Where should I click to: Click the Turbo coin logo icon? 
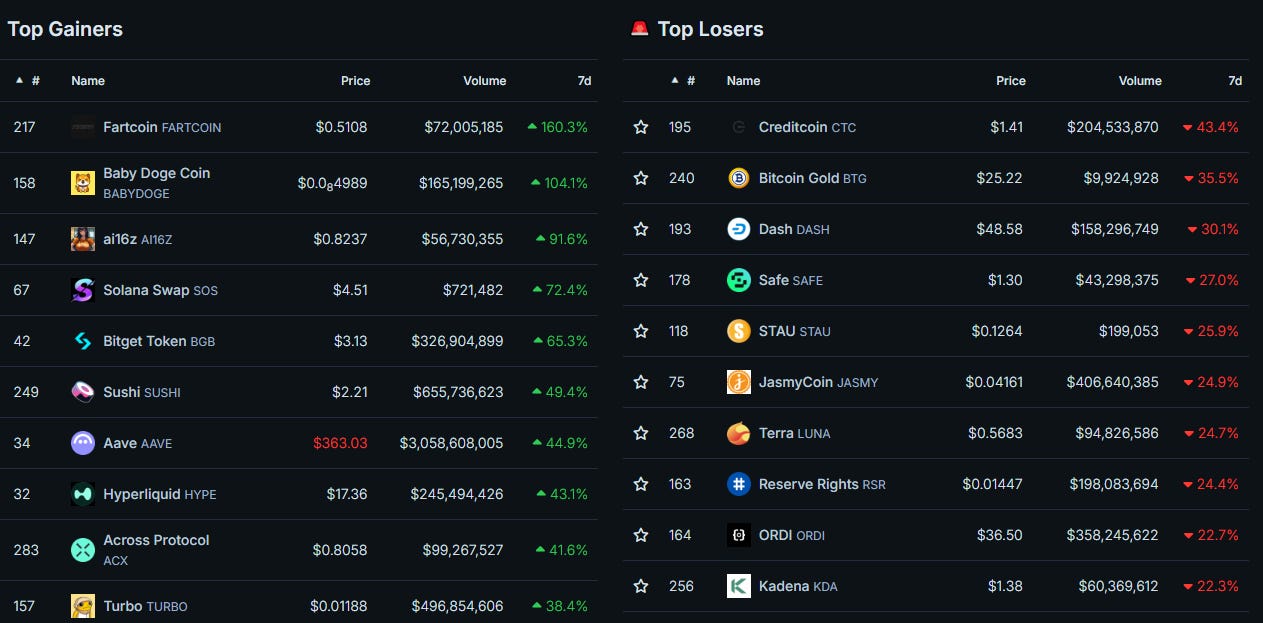83,606
